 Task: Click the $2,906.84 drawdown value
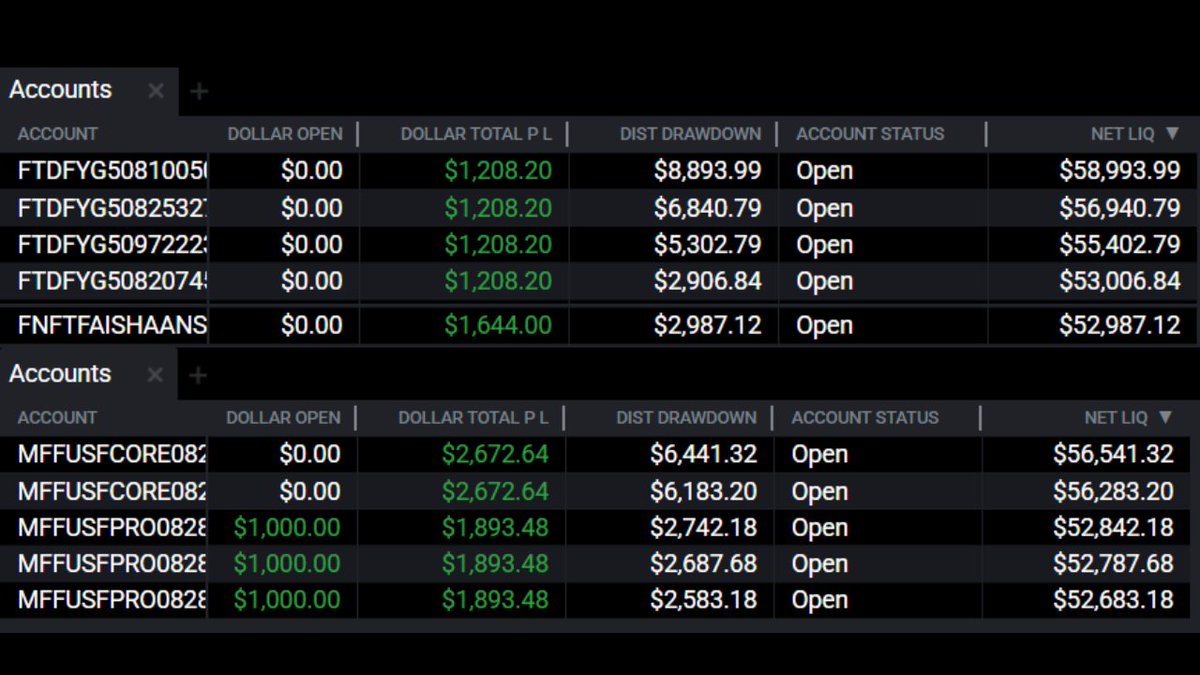(707, 282)
